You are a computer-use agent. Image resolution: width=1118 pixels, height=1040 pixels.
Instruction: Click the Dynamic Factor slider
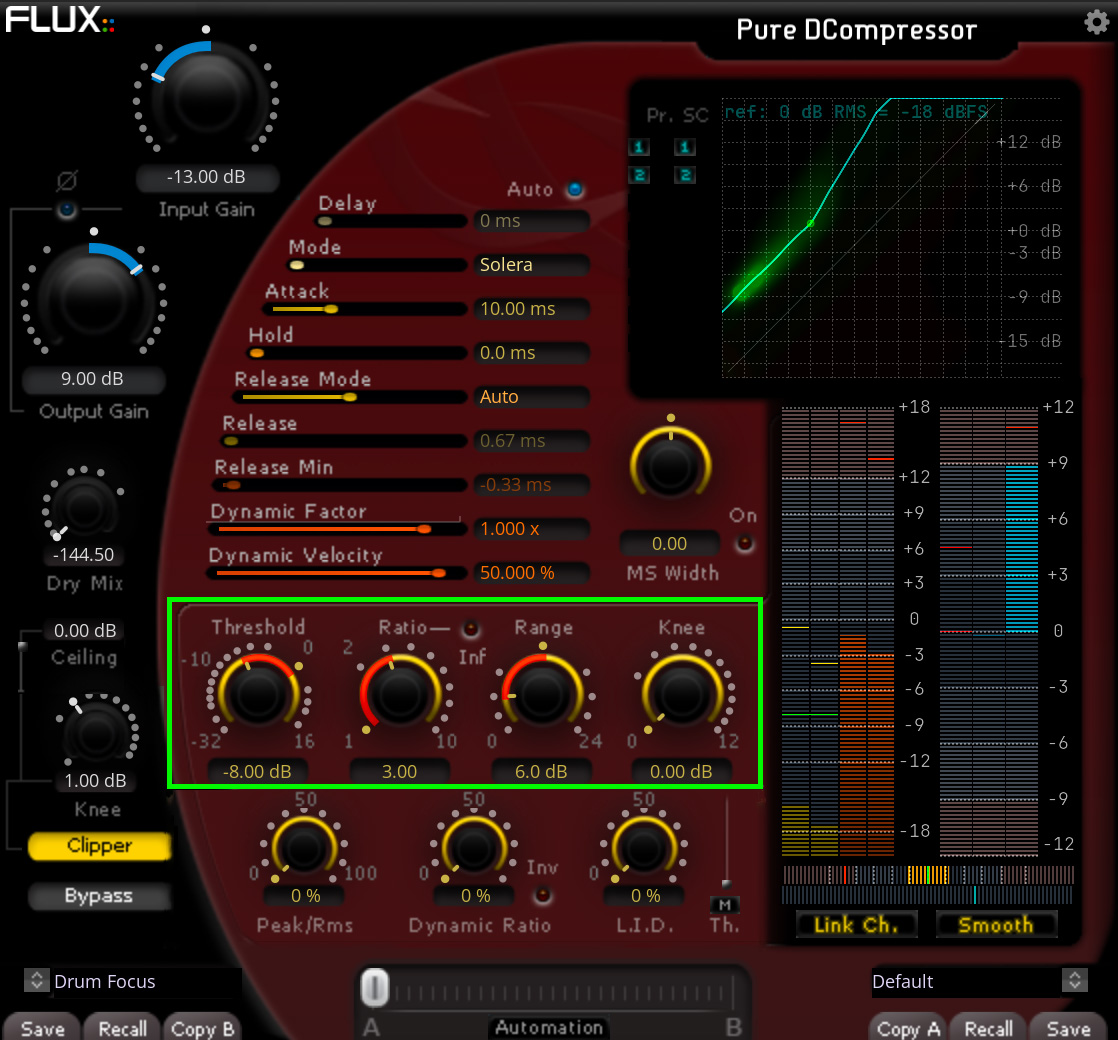click(x=337, y=529)
